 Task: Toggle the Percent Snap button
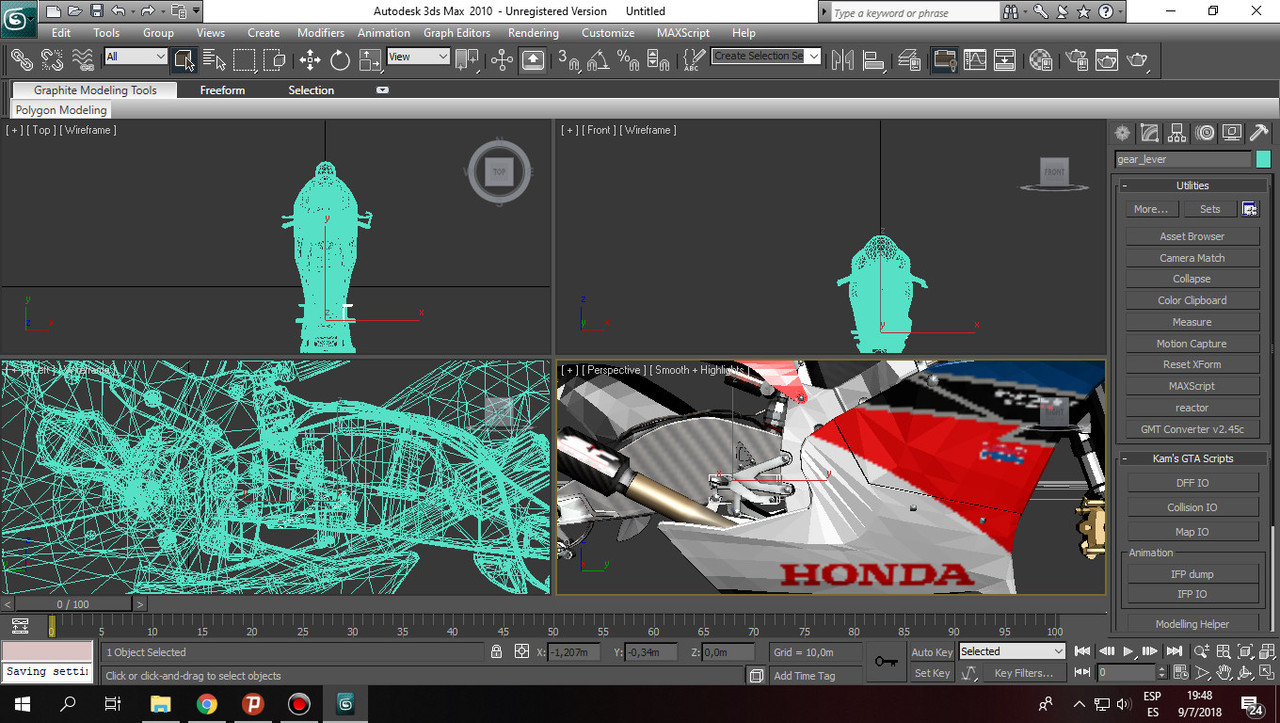[x=628, y=60]
